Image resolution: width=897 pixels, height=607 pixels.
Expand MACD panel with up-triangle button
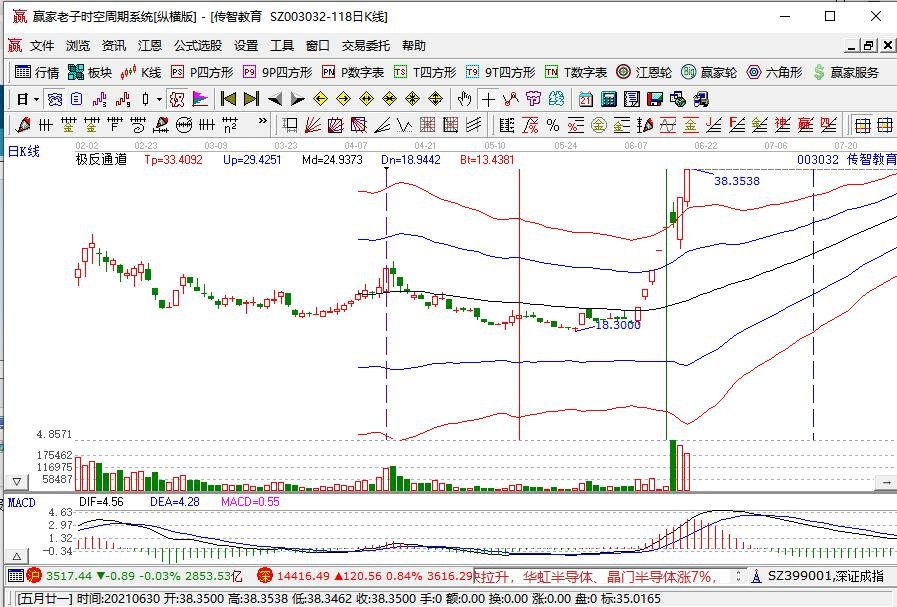pyautogui.click(x=17, y=556)
